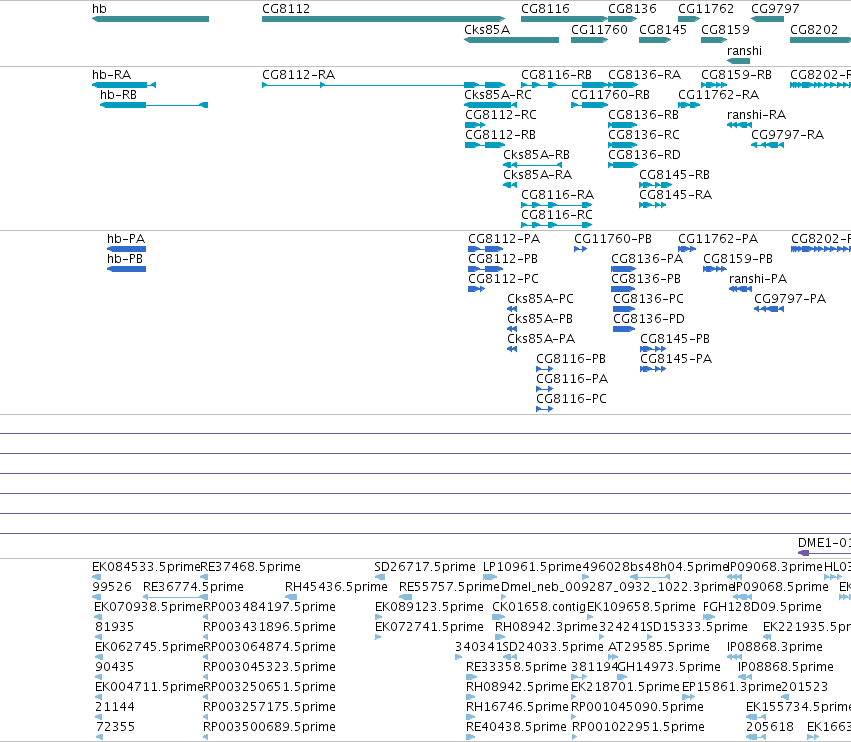
Task: Select the CG8159-PB protein label
Action: [x=738, y=259]
